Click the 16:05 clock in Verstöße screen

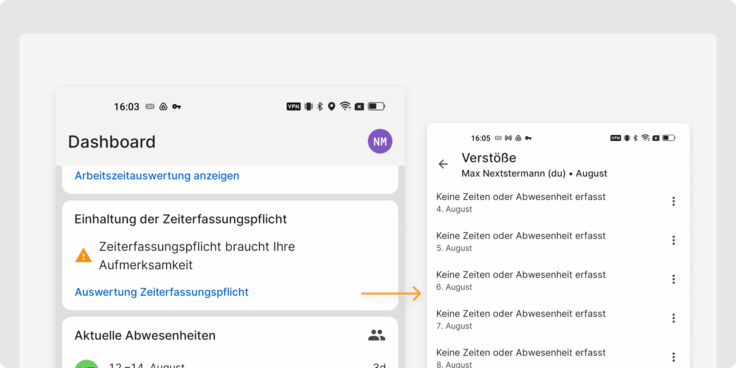[481, 138]
